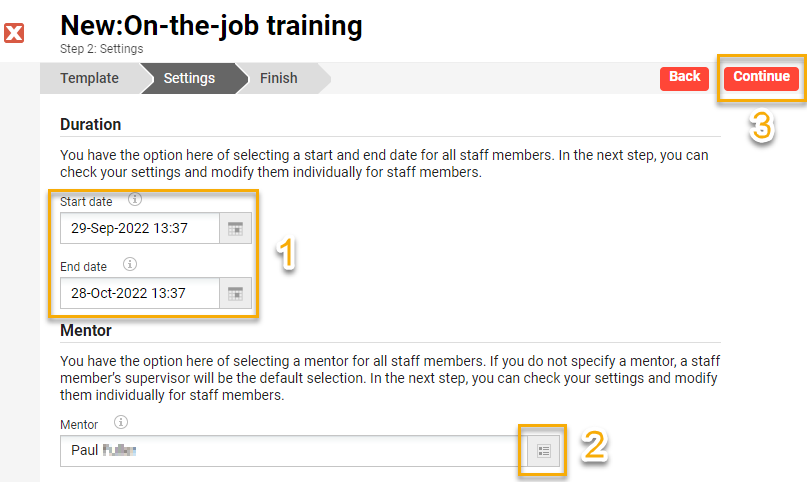Open the mentor selection list icon
The width and height of the screenshot is (807, 482).
(544, 451)
